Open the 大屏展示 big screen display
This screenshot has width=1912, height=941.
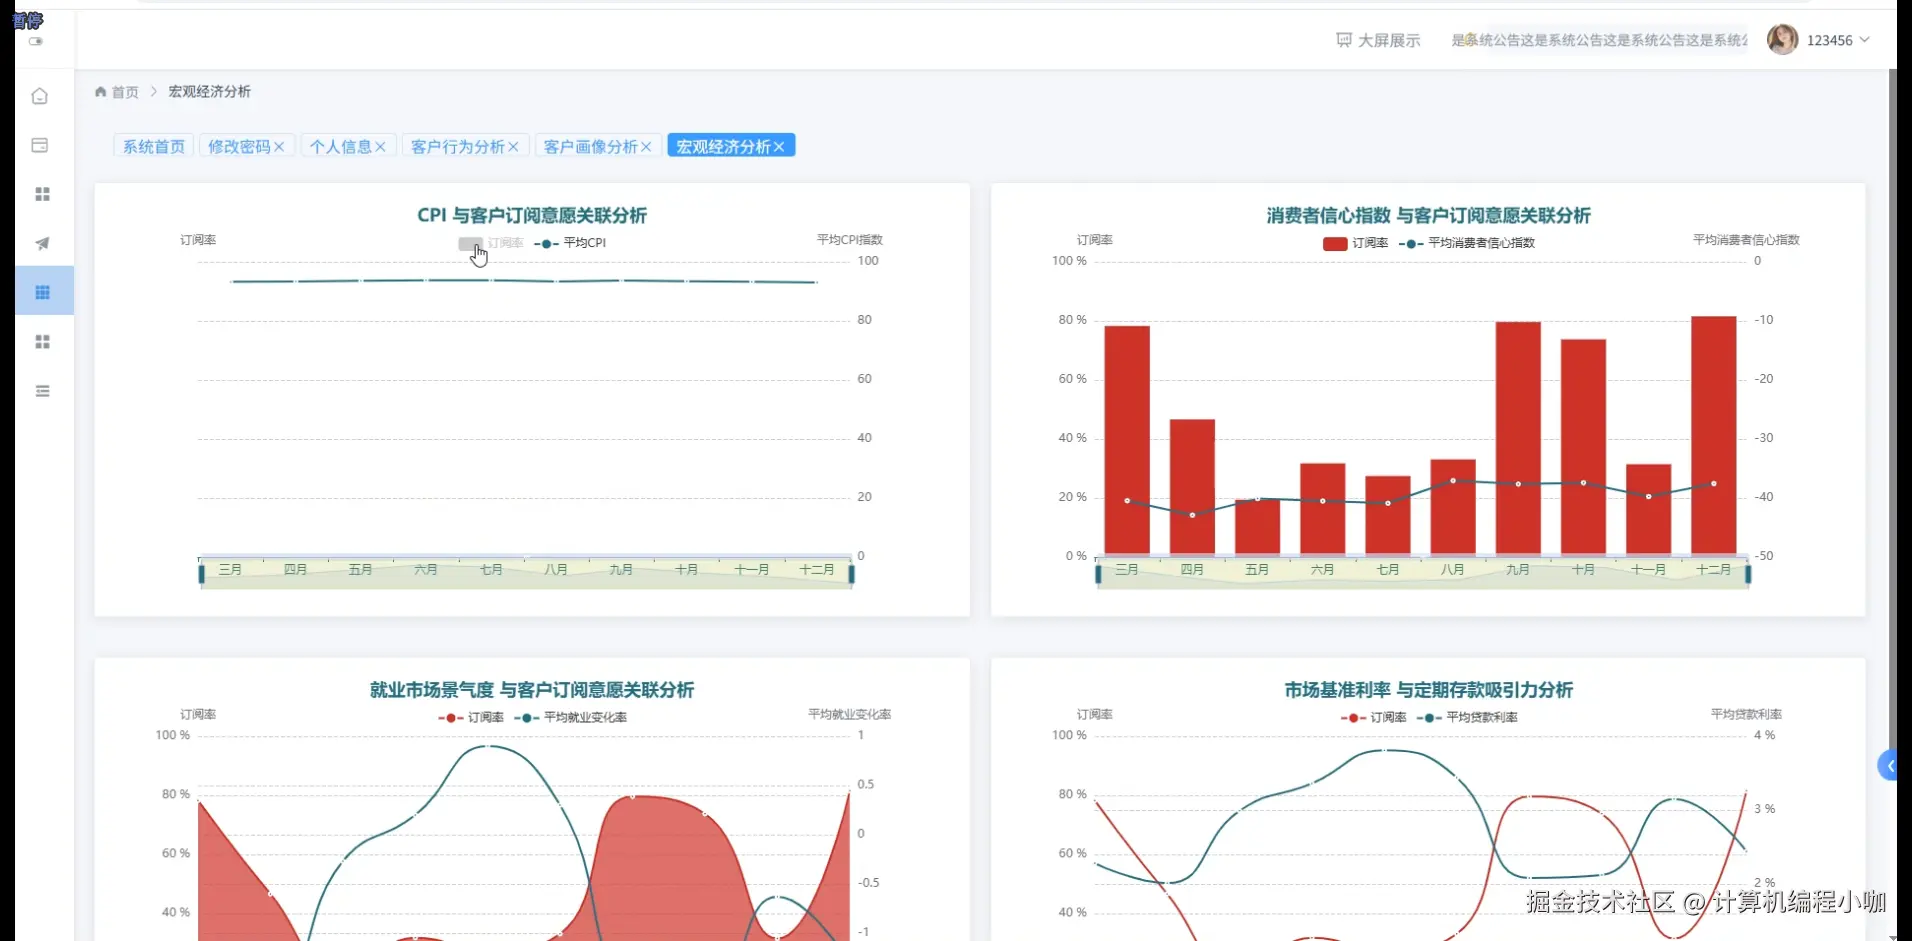click(1378, 40)
